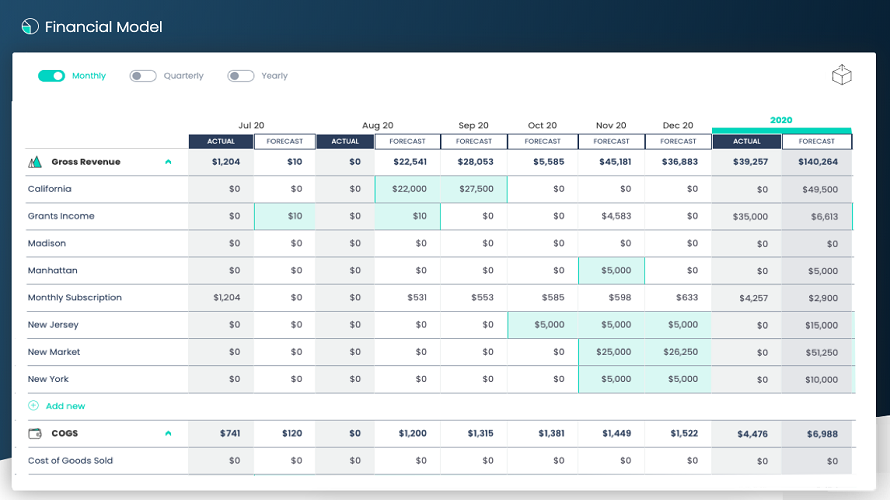
Task: Select the Jul 20 ACTUAL column header
Action: click(221, 141)
